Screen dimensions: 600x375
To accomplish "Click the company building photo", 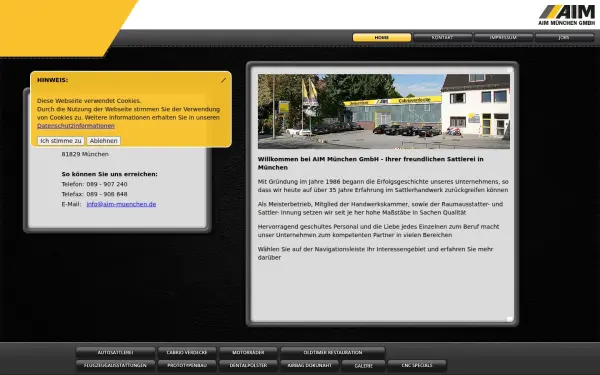I will point(384,111).
